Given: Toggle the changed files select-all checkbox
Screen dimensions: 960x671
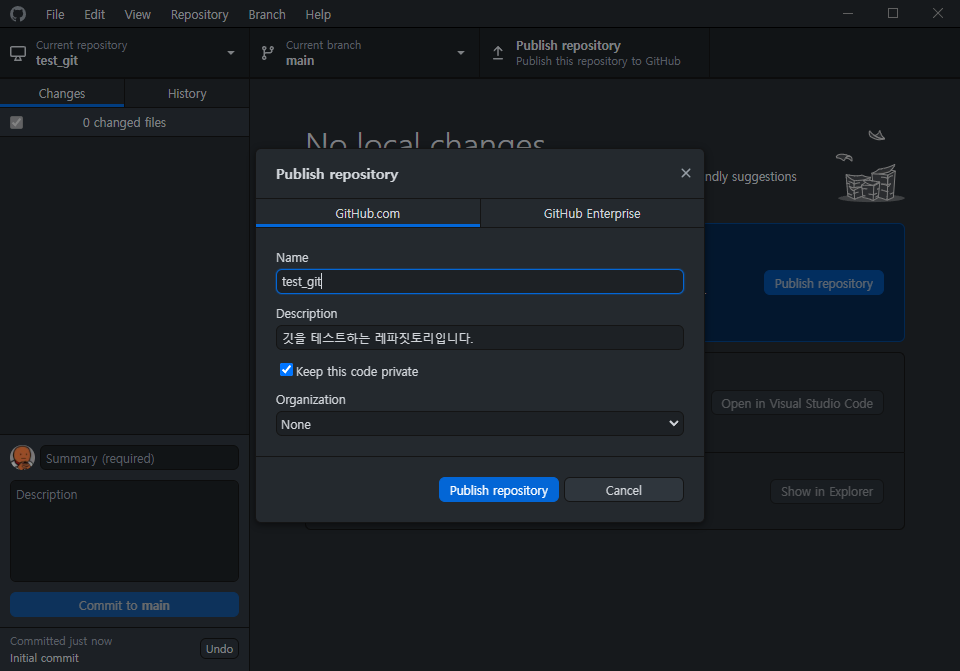Looking at the screenshot, I should tap(17, 122).
